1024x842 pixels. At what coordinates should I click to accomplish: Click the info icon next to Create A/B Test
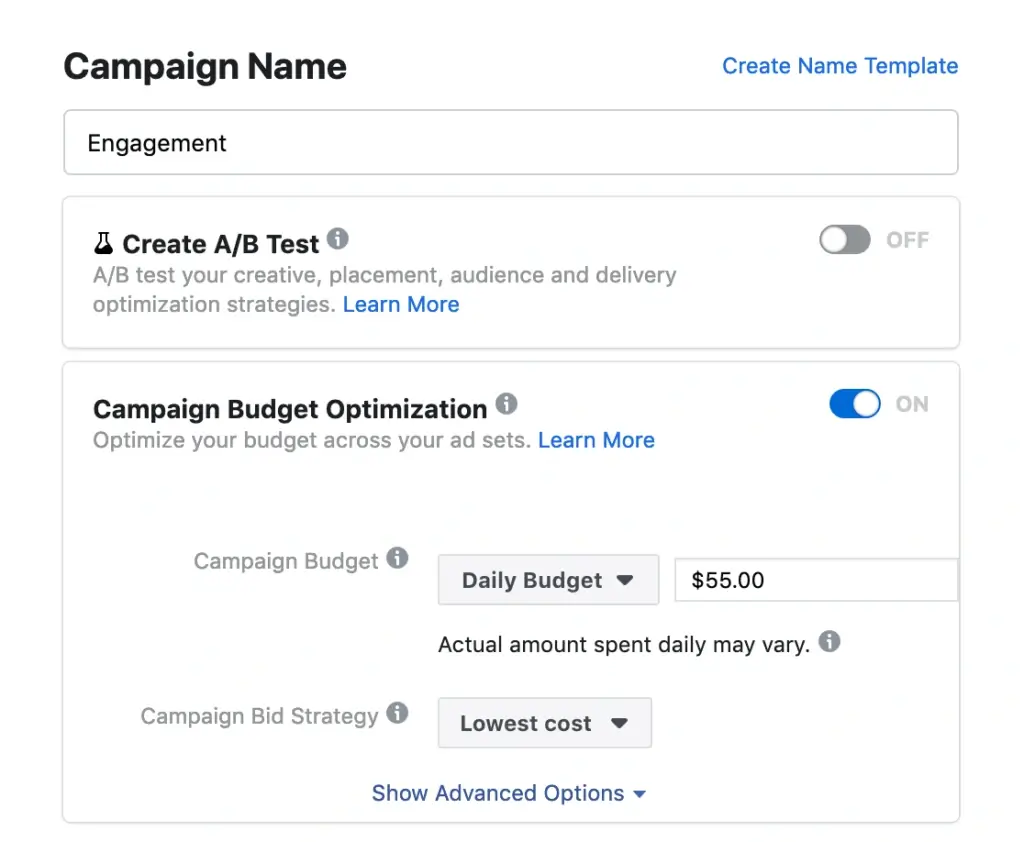(x=337, y=239)
